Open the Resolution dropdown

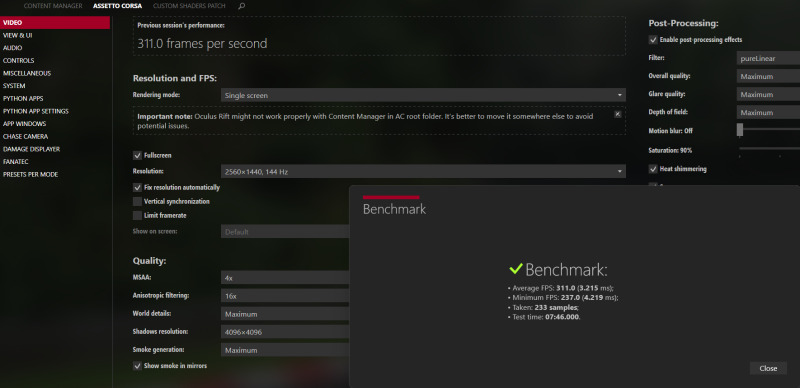(423, 172)
